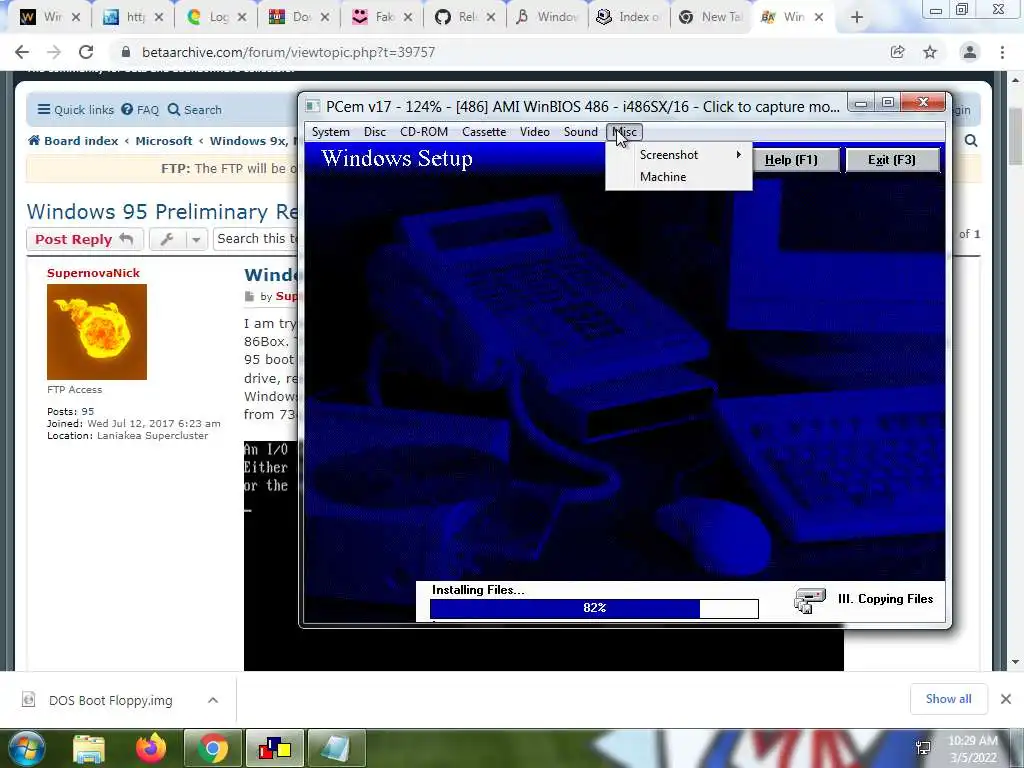Click the network tray icon

point(923,749)
